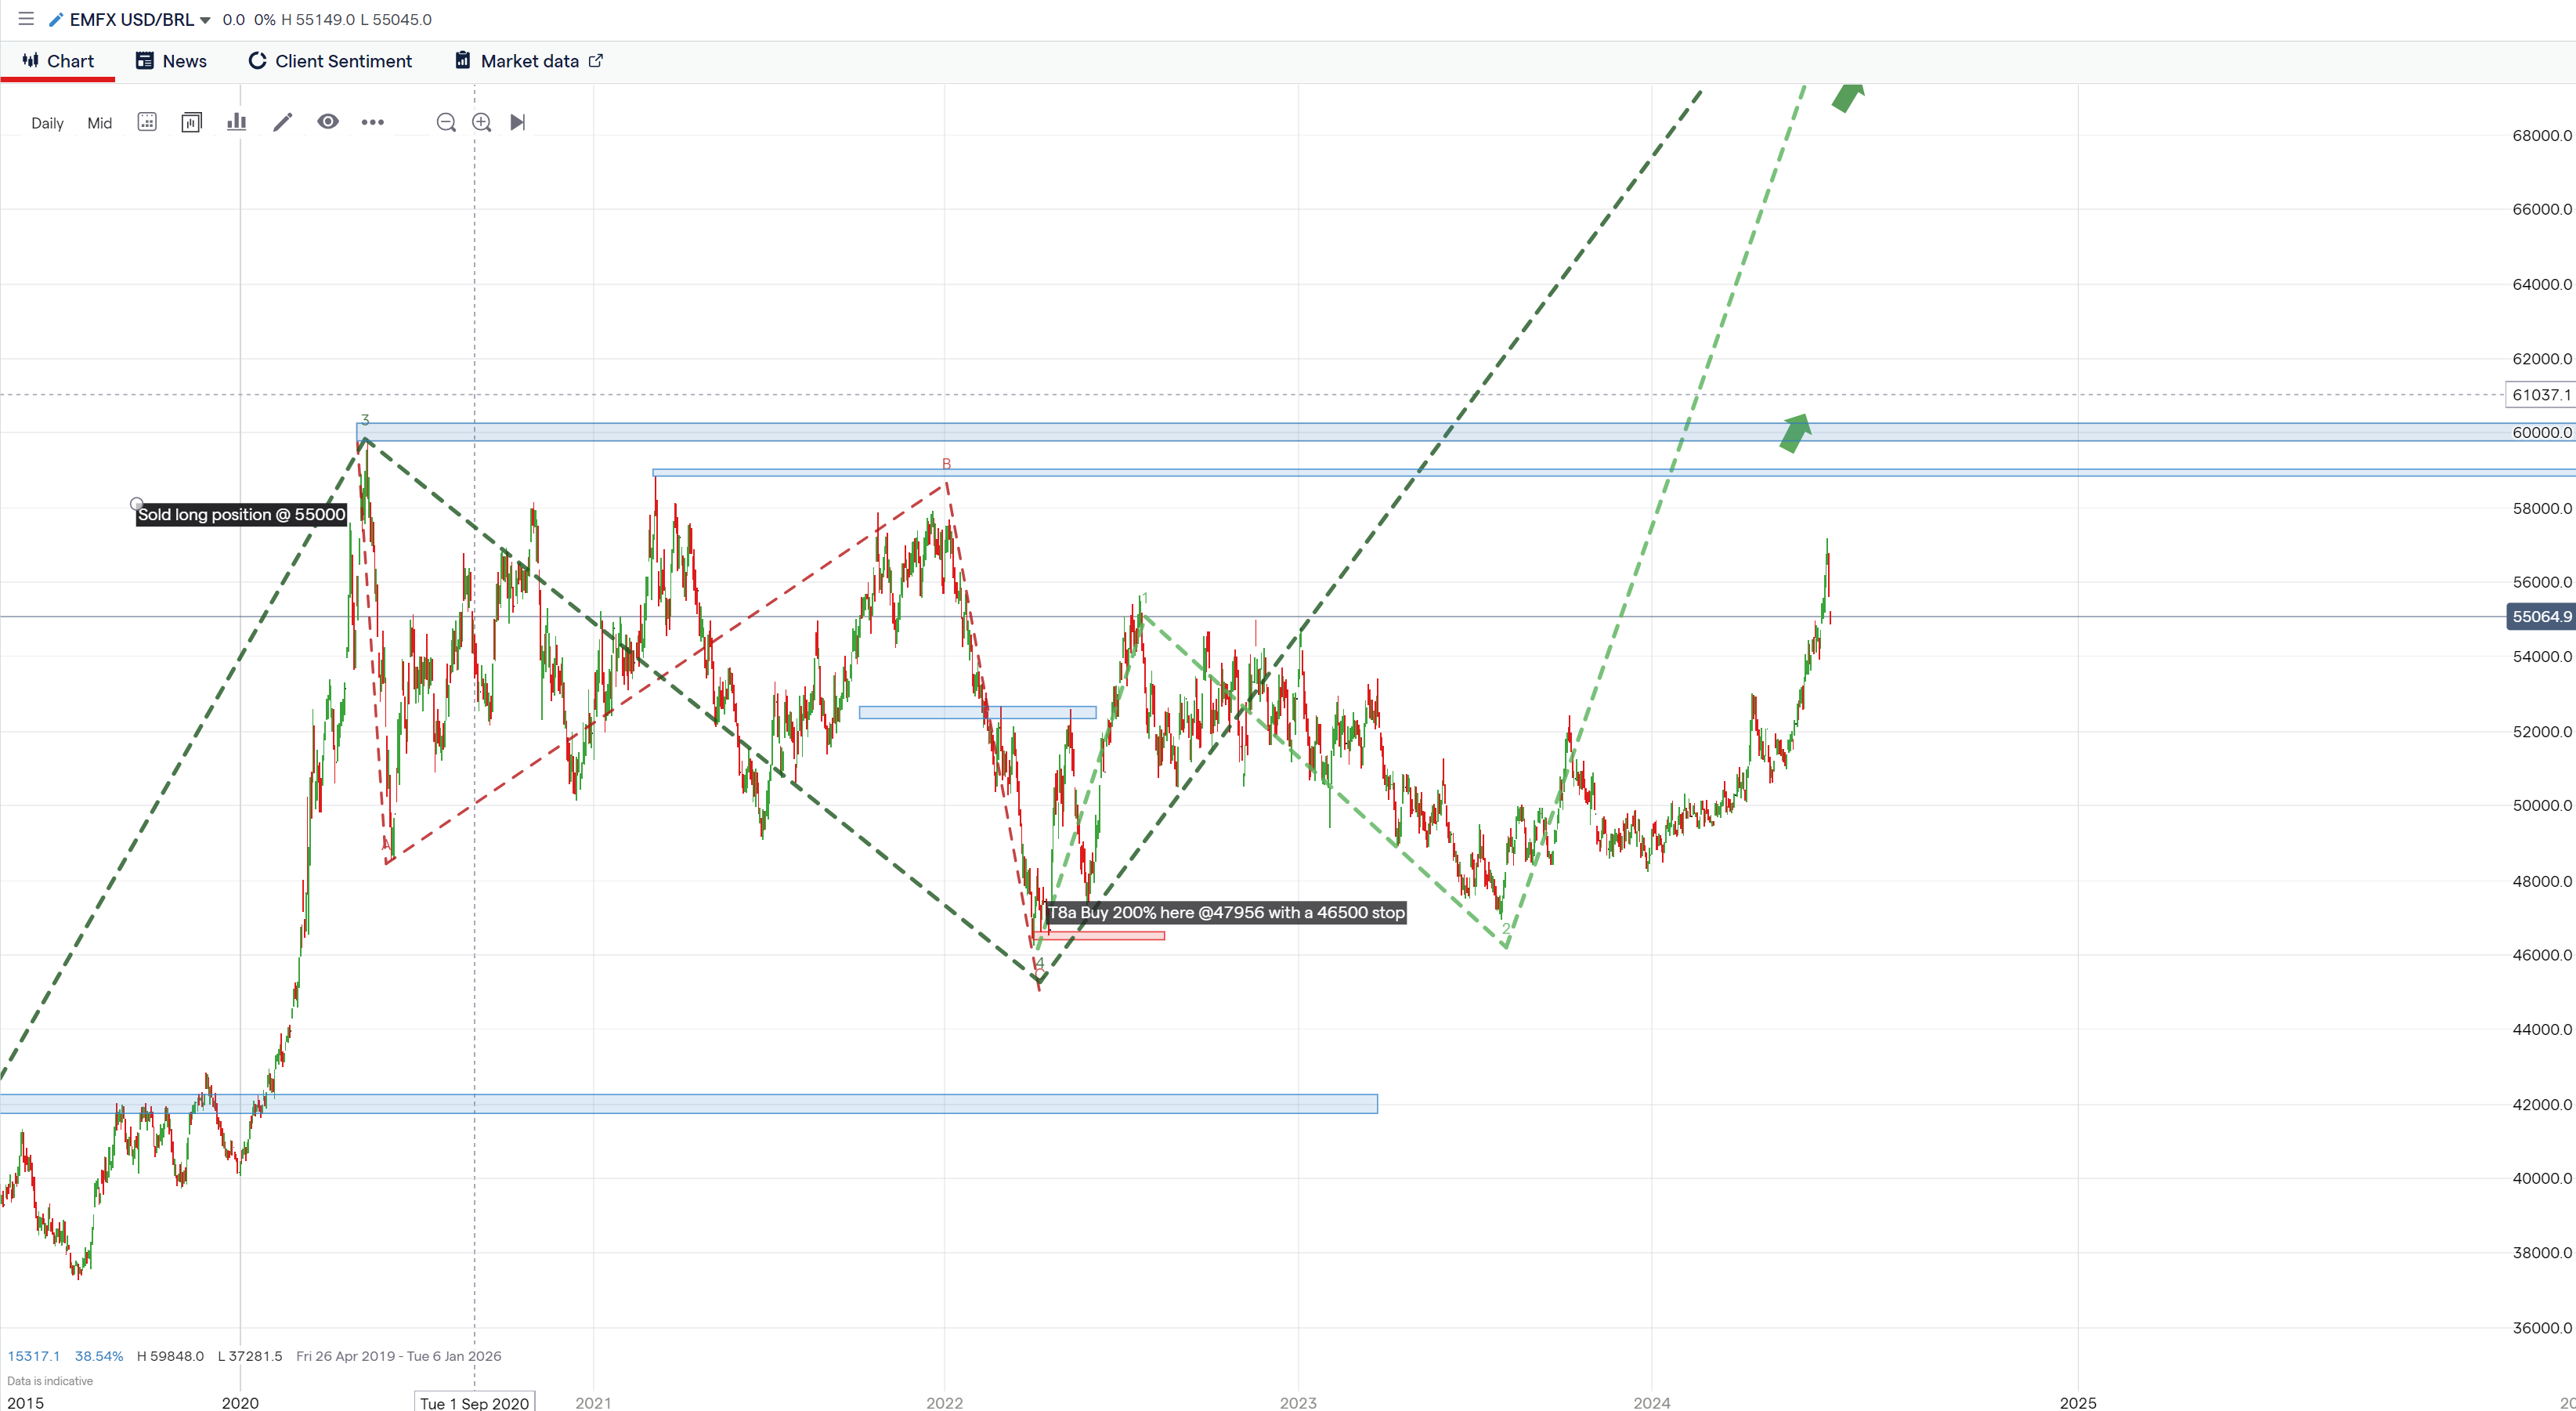The height and width of the screenshot is (1411, 2576).
Task: Click the chart templates icon
Action: [x=191, y=122]
